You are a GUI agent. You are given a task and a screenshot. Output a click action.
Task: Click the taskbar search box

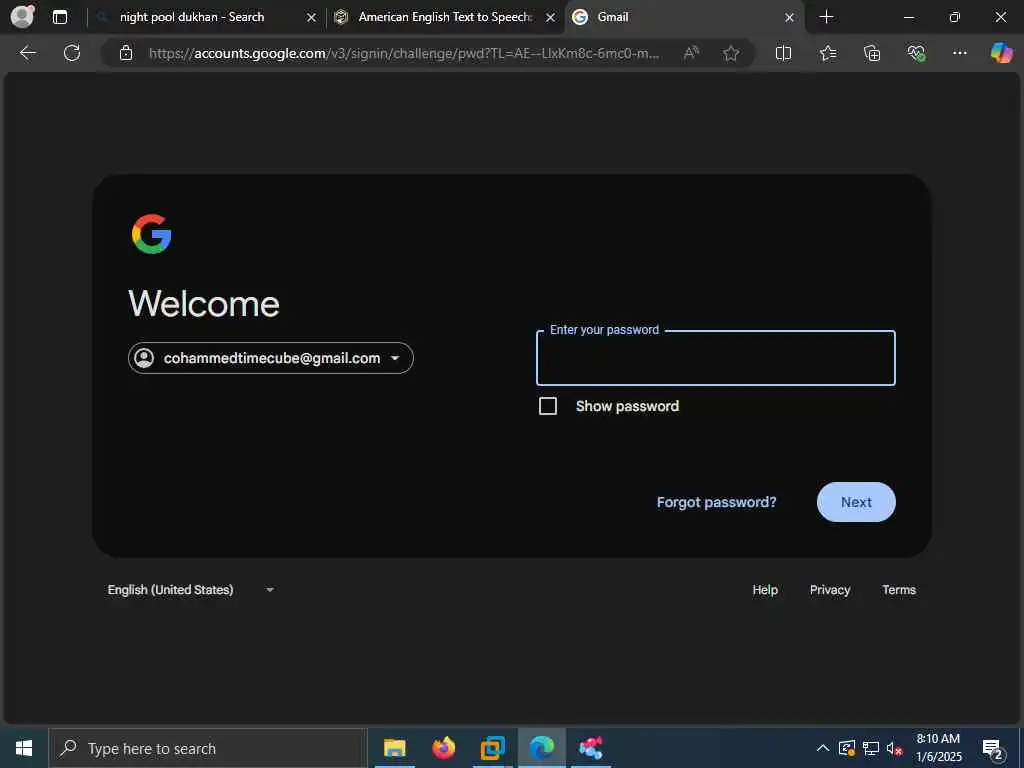pos(208,748)
